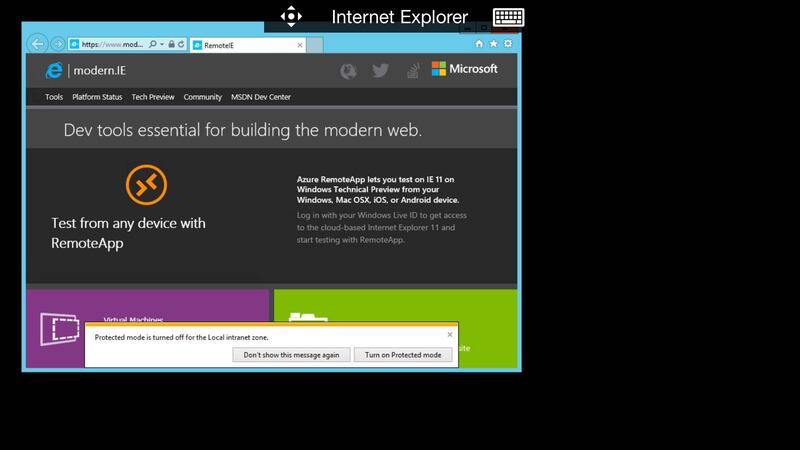The image size is (800, 450).
Task: Click the address bar search magnifier
Action: [x=153, y=44]
